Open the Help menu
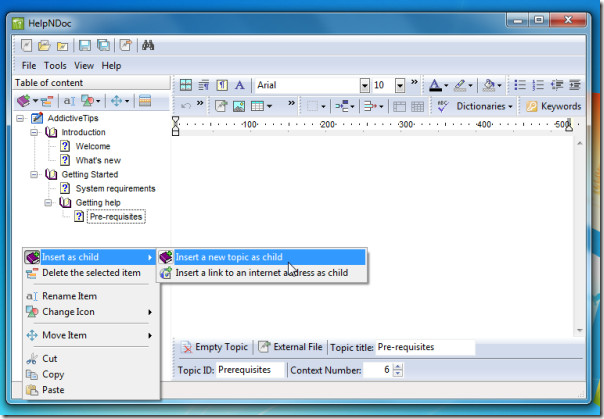The height and width of the screenshot is (419, 604). click(x=111, y=66)
